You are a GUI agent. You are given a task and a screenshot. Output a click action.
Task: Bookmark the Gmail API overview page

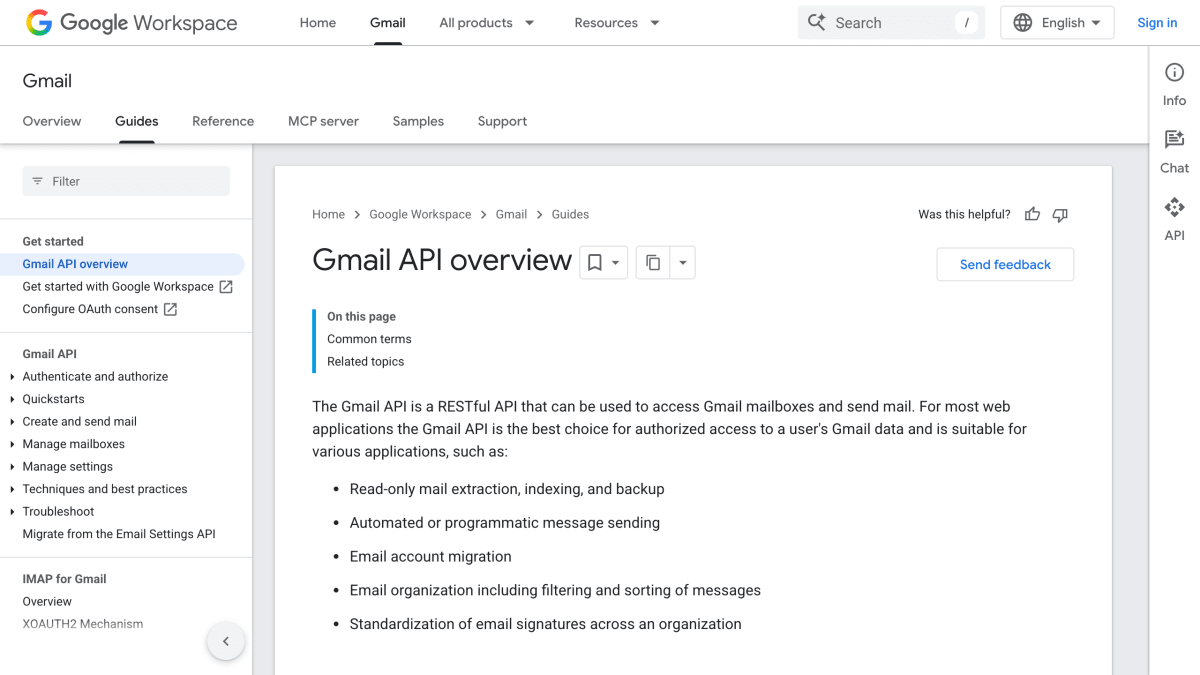coord(594,263)
